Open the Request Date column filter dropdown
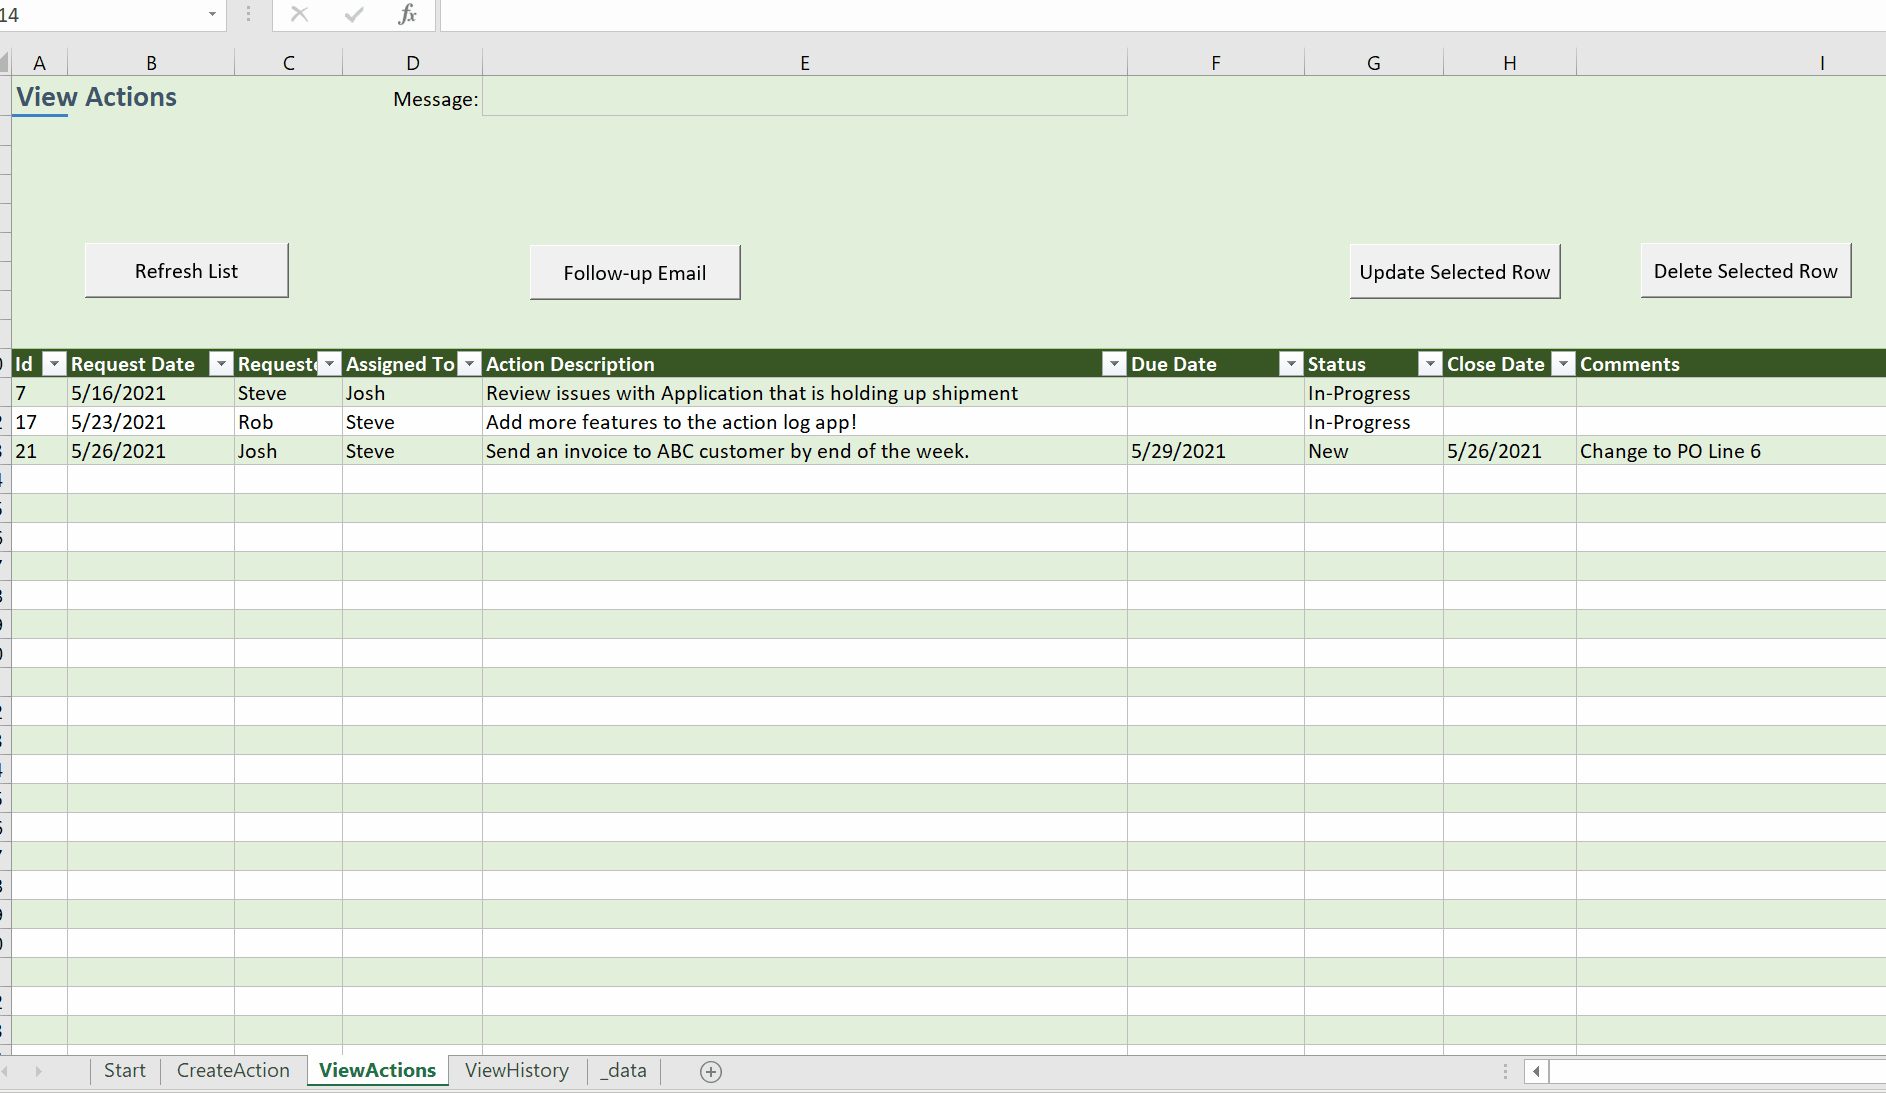 click(220, 363)
